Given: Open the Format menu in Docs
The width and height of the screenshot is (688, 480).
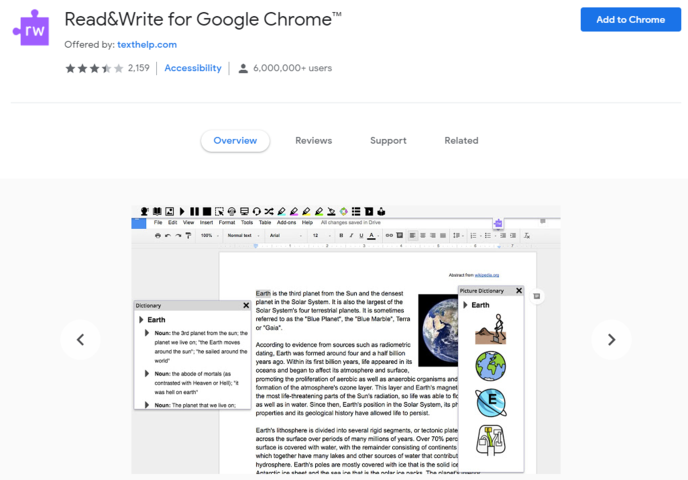Looking at the screenshot, I should pyautogui.click(x=227, y=222).
